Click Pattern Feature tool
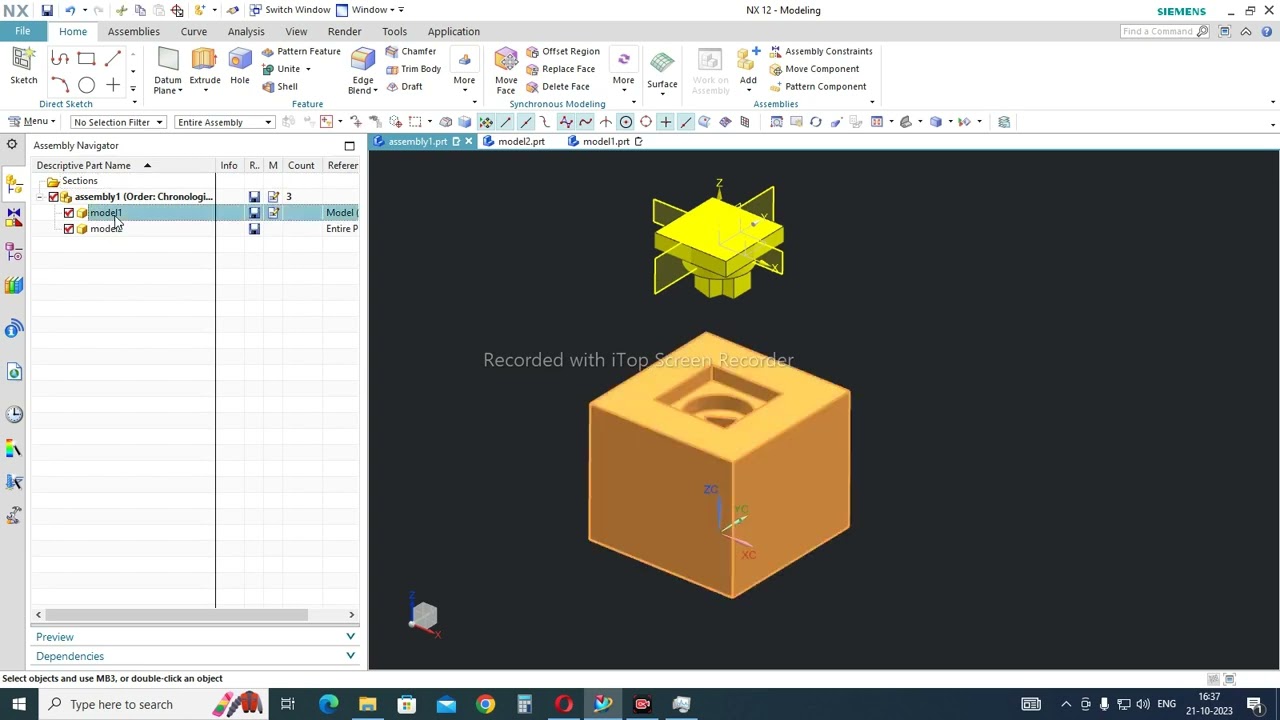The width and height of the screenshot is (1280, 720). click(301, 51)
